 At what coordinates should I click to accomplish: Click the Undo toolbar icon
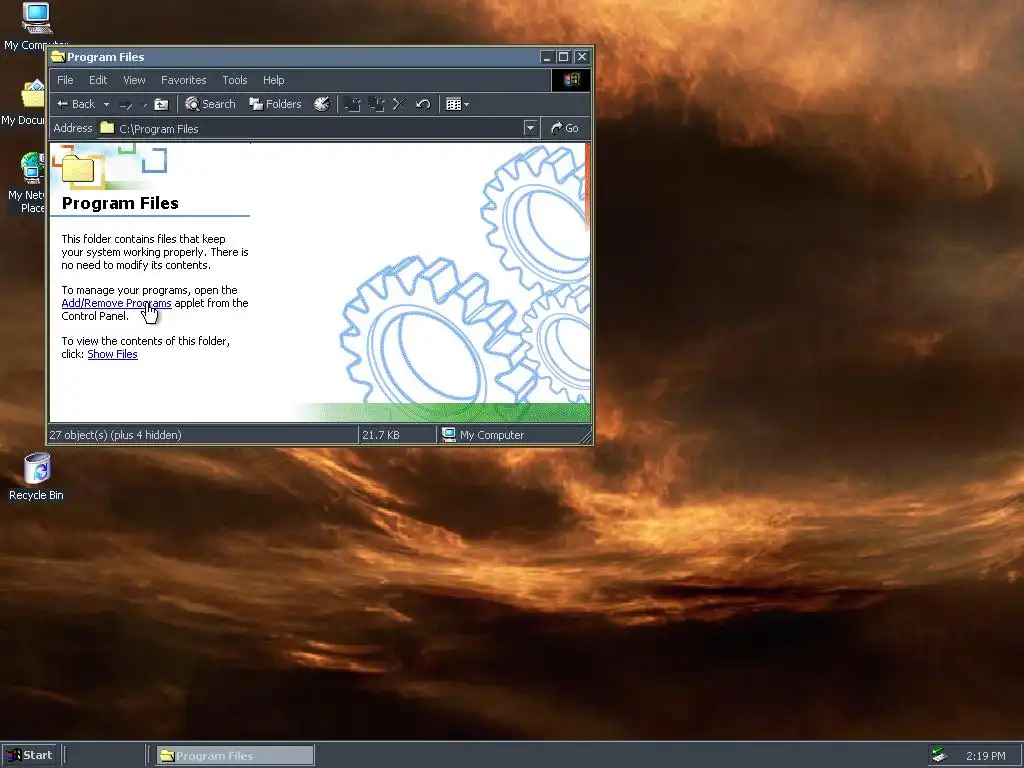pos(423,104)
